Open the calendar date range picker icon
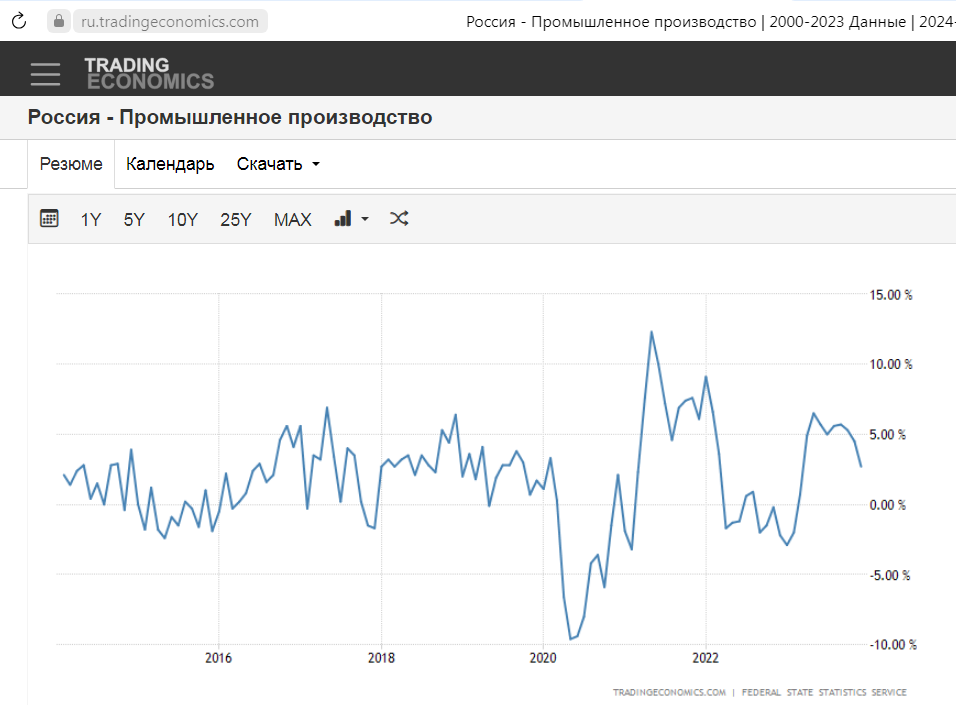The height and width of the screenshot is (705, 956). (x=49, y=218)
